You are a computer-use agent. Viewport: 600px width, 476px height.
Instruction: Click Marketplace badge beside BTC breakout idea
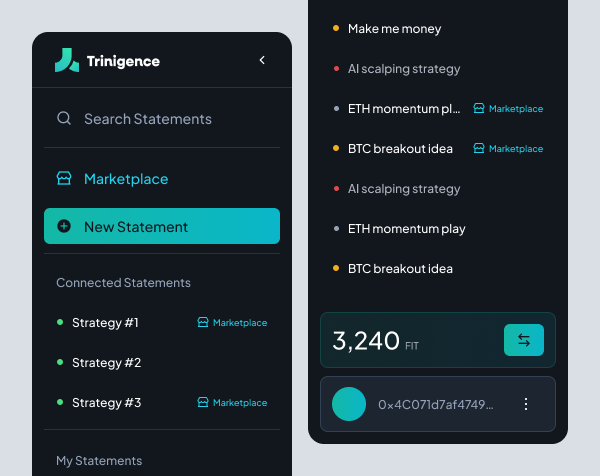(508, 149)
